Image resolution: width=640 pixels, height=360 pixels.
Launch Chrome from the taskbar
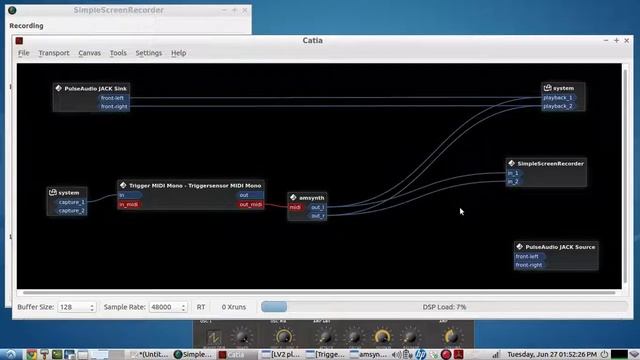pyautogui.click(x=31, y=354)
